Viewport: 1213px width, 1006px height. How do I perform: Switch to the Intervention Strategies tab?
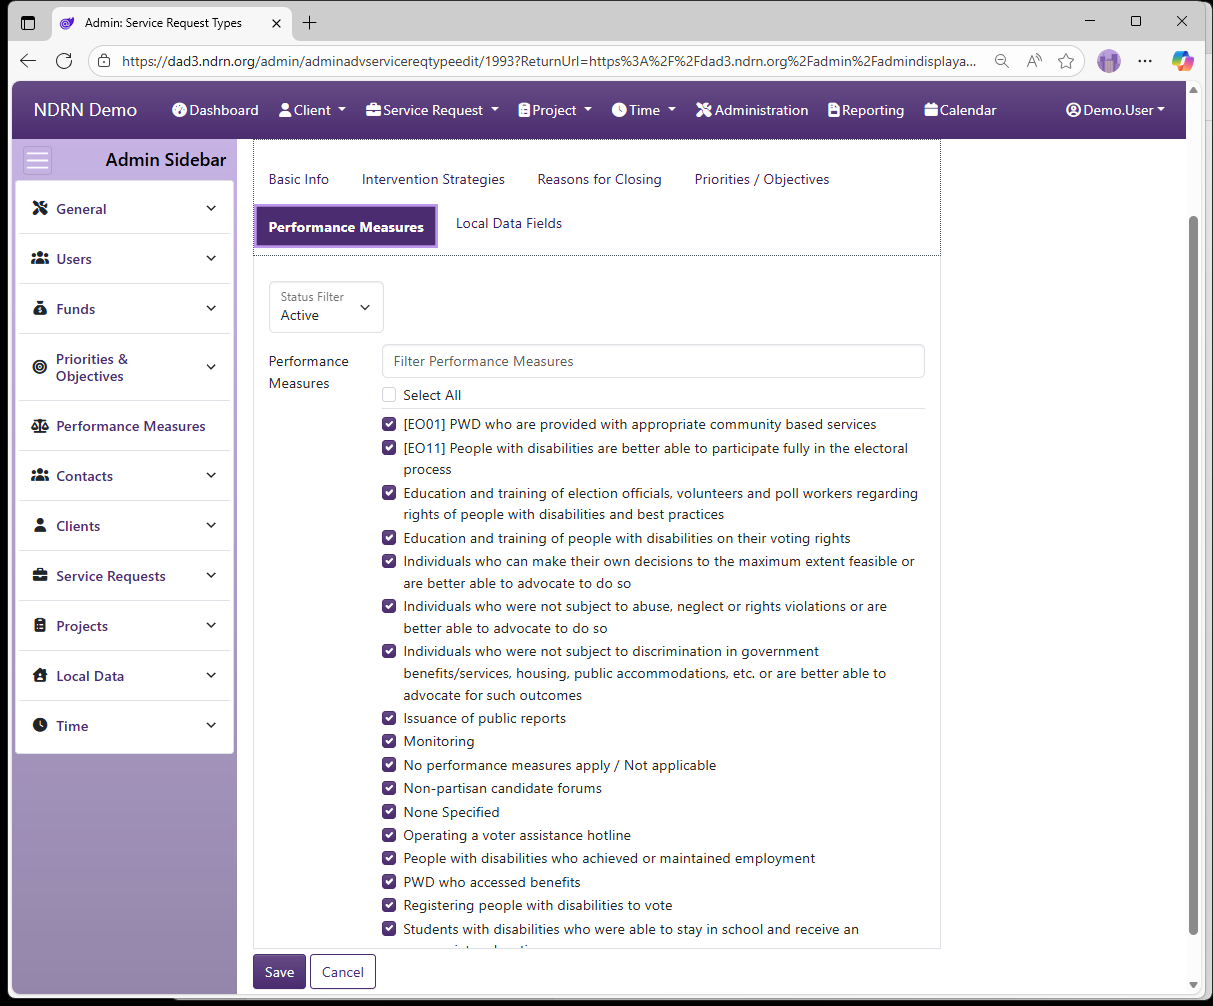tap(433, 179)
